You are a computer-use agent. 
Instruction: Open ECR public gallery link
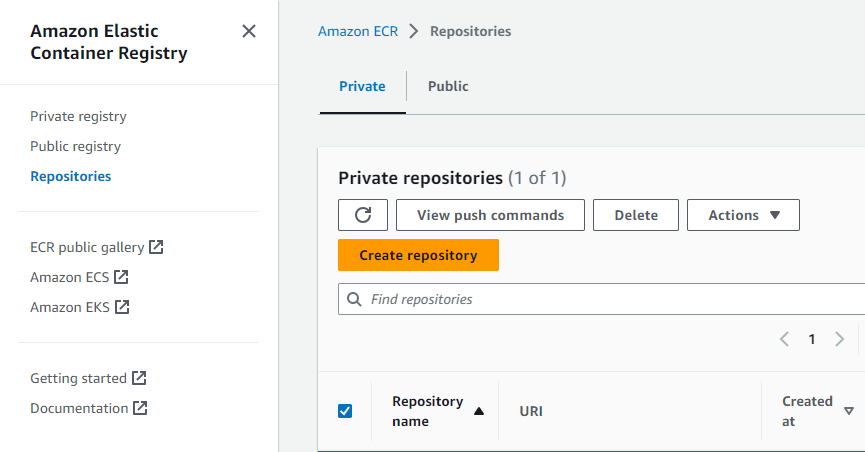point(87,247)
